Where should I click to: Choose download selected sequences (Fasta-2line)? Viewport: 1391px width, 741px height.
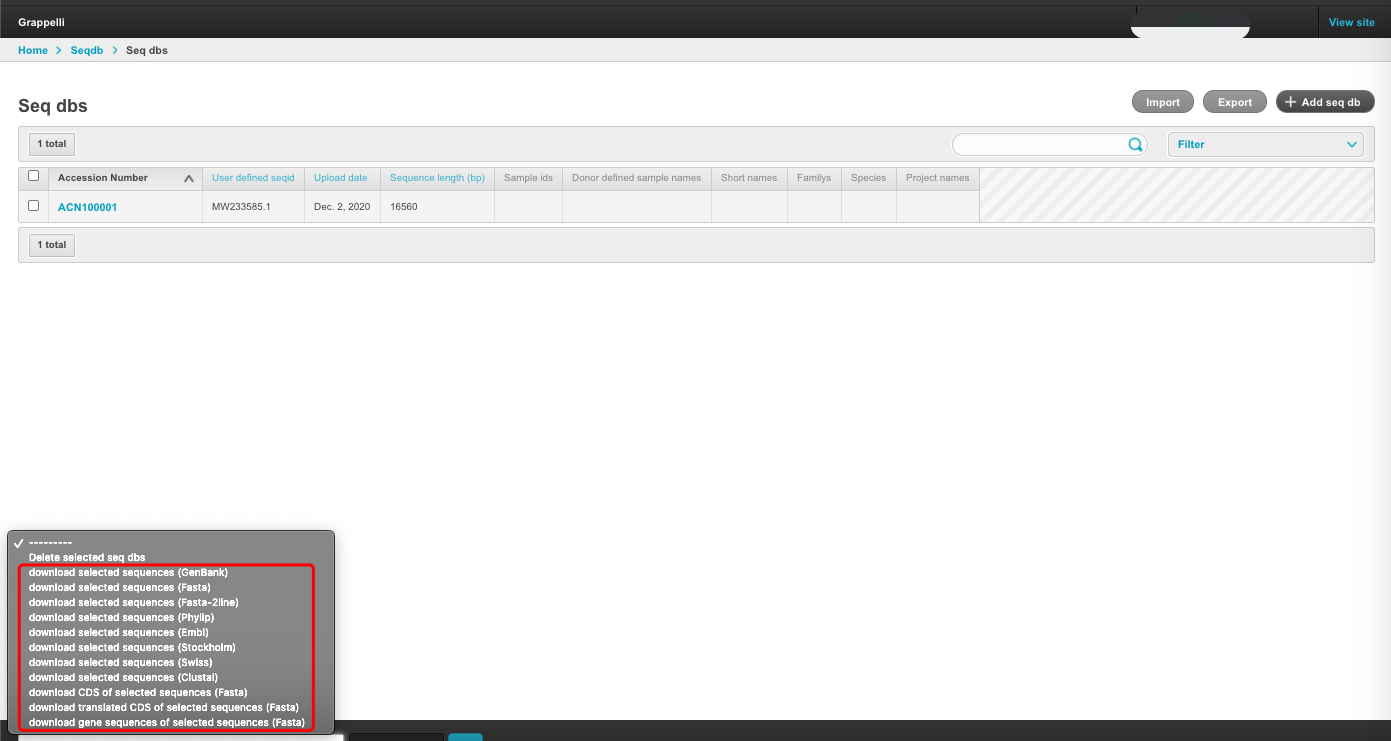(x=171, y=602)
